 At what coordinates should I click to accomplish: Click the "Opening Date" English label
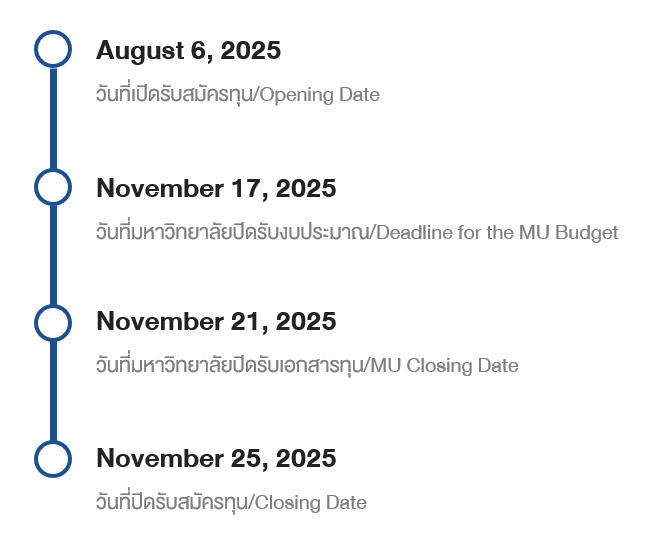coord(320,96)
